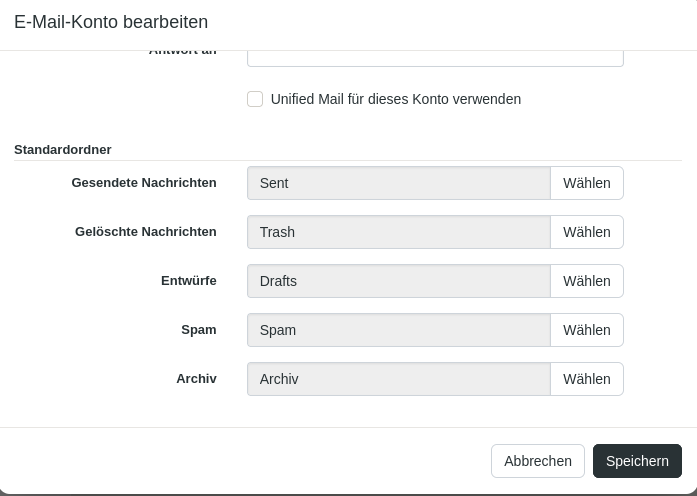Click Wählen for Gelöschte Nachrichten folder
Screen dimensions: 697x496
(x=586, y=232)
